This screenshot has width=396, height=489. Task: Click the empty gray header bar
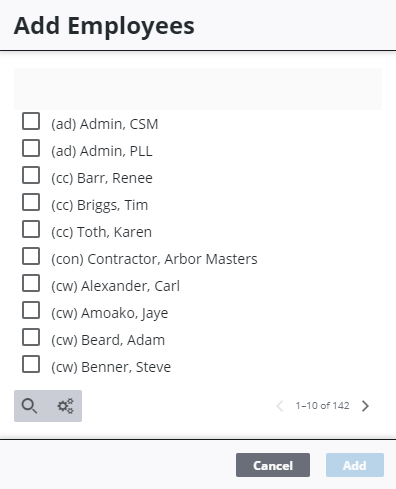[198, 89]
